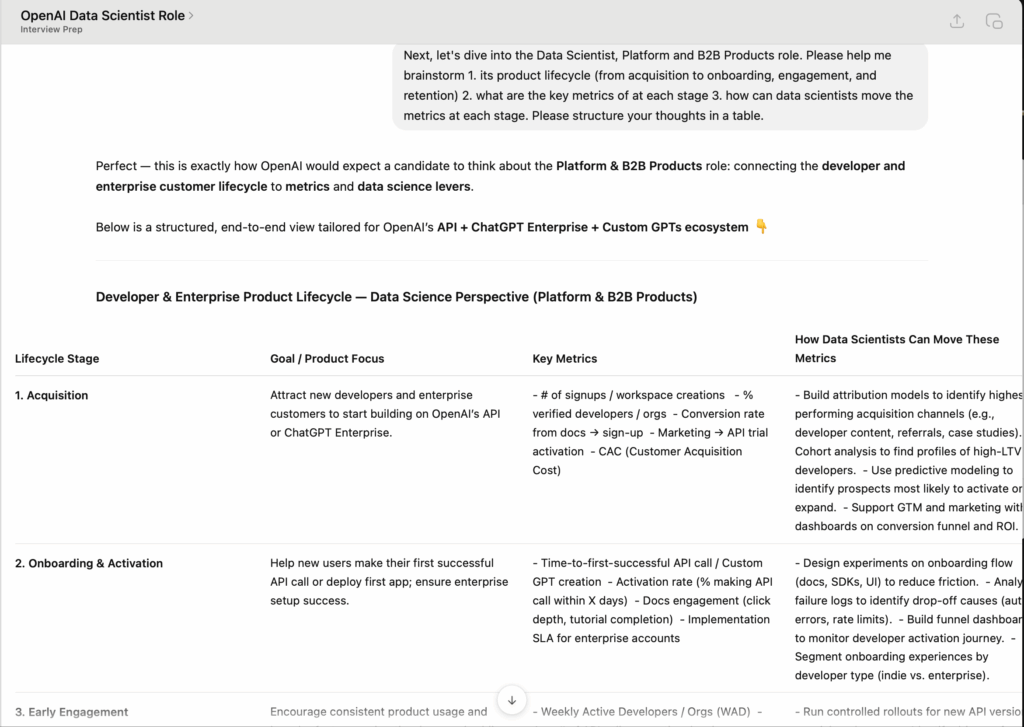
Task: Click the Key Metrics column header
Action: (x=565, y=359)
